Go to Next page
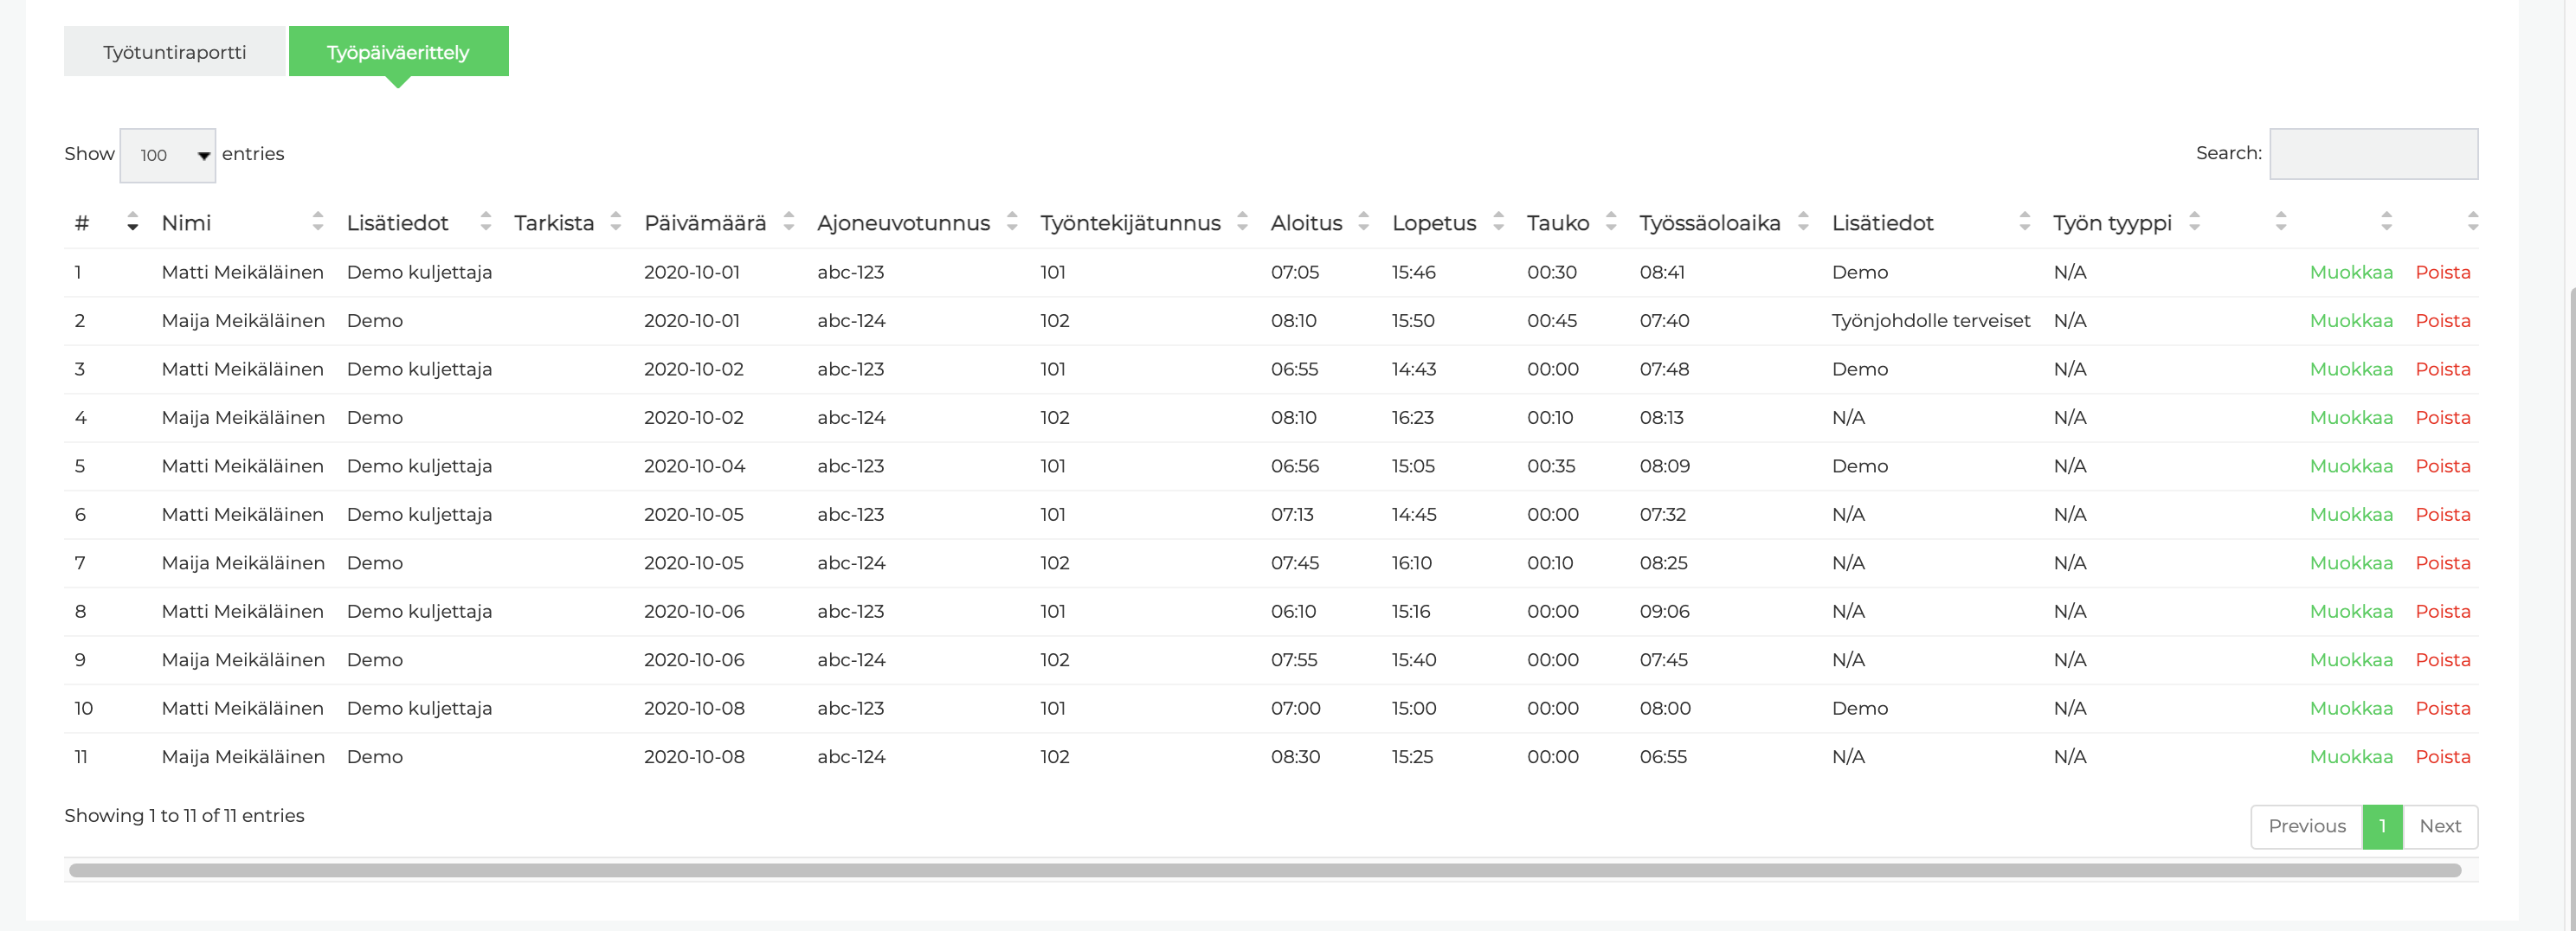The height and width of the screenshot is (931, 2576). (2439, 826)
